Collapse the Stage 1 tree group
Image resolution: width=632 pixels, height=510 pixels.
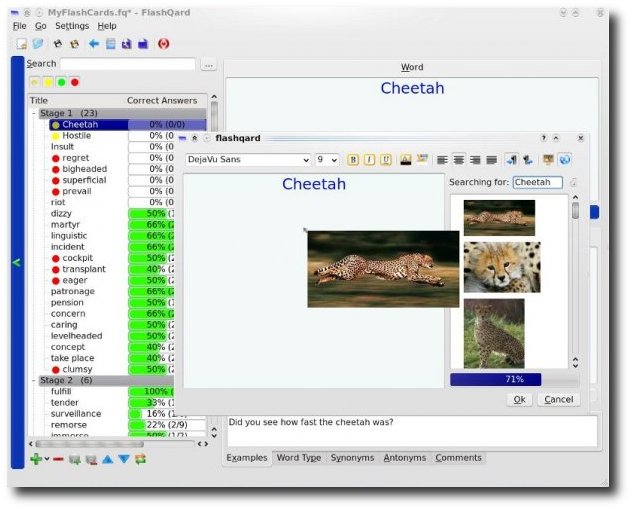[34, 113]
